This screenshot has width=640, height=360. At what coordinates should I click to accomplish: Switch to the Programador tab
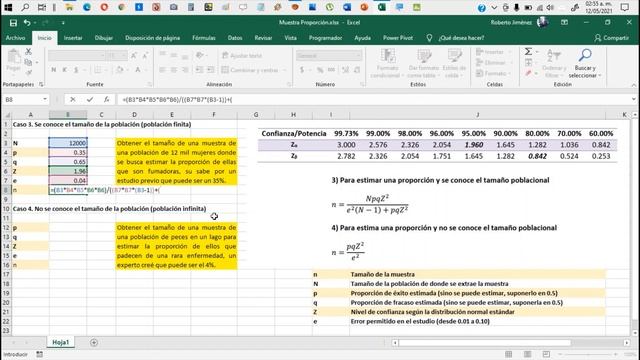pos(325,38)
